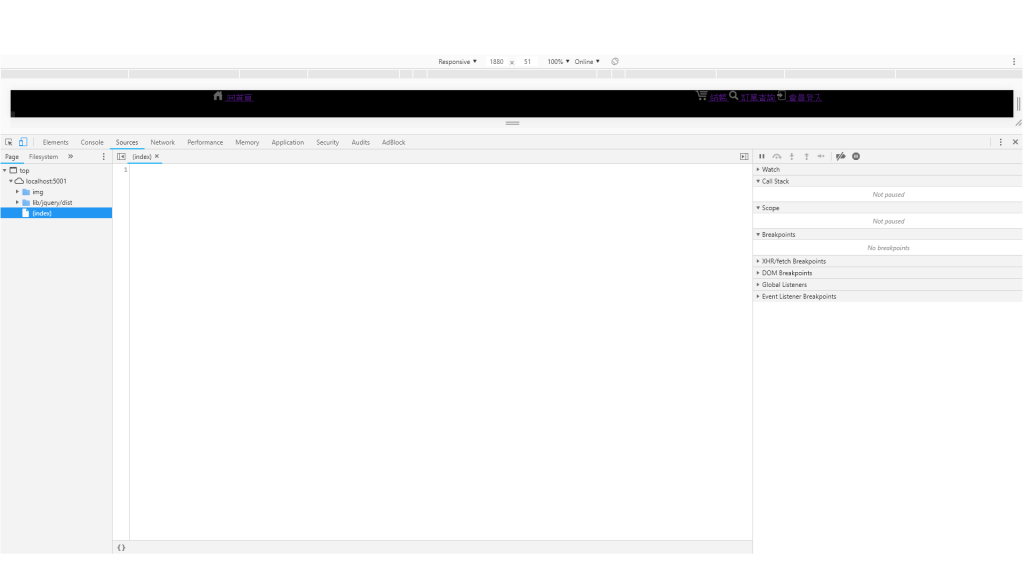Image resolution: width=1024 pixels, height=576 pixels.
Task: Click the magnifier icon in page header
Action: coord(733,95)
